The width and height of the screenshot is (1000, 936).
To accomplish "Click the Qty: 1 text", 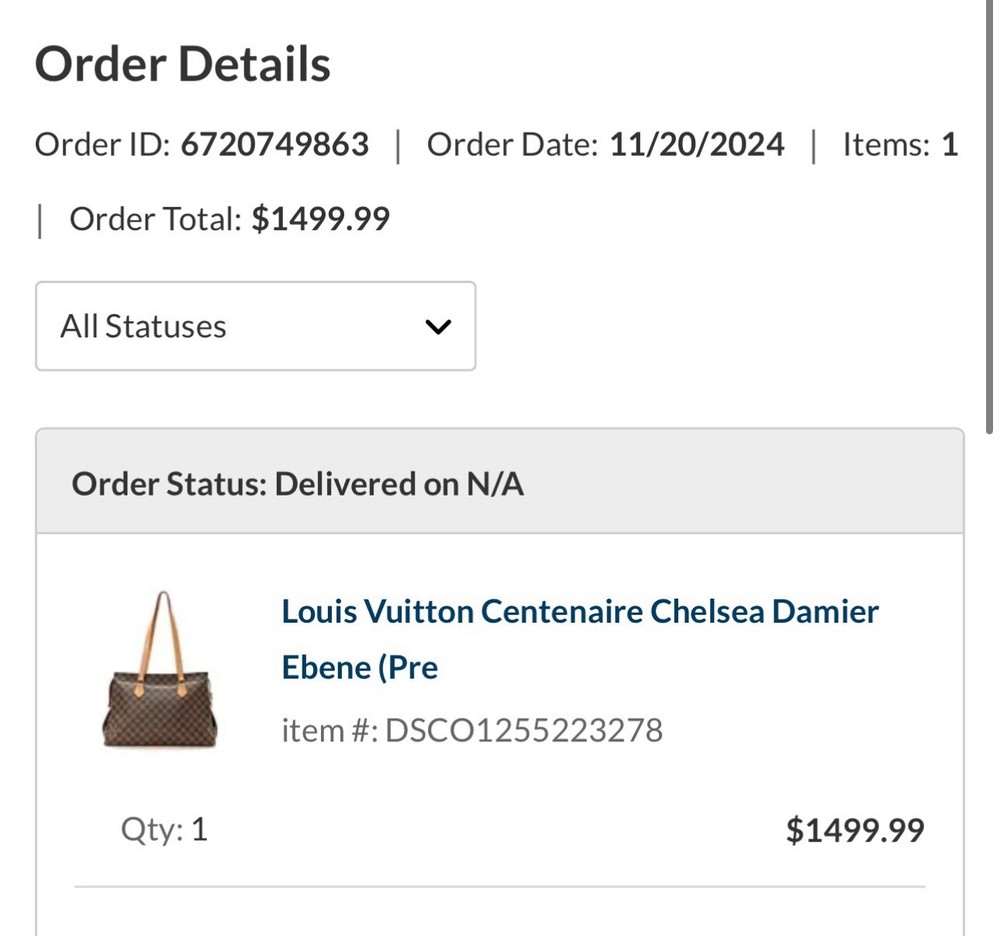I will coord(164,829).
